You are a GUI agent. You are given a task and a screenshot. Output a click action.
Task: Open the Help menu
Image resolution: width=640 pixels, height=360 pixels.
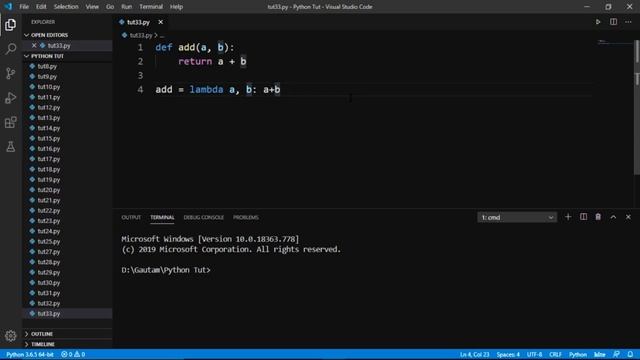(x=176, y=7)
